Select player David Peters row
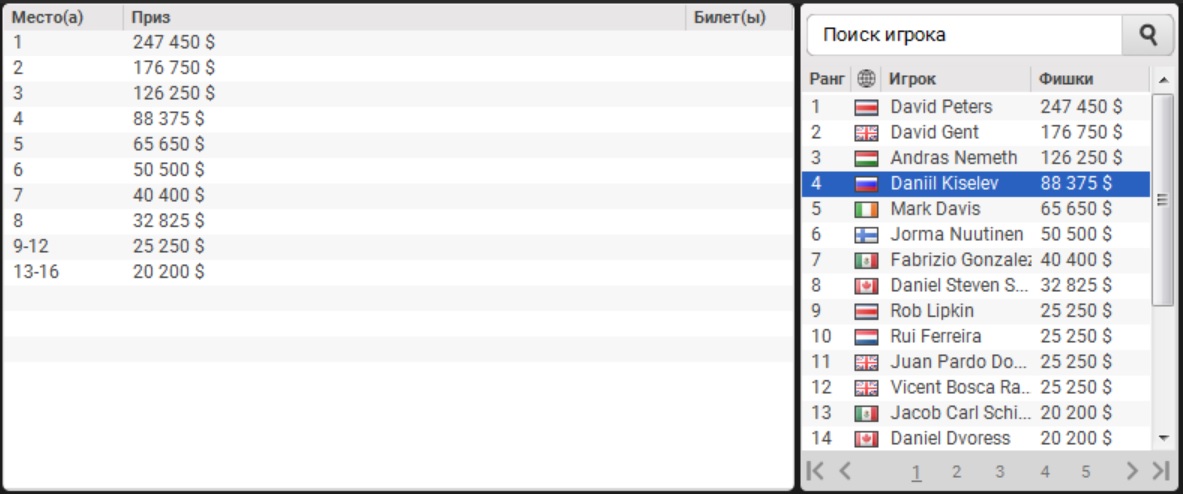 [x=976, y=107]
